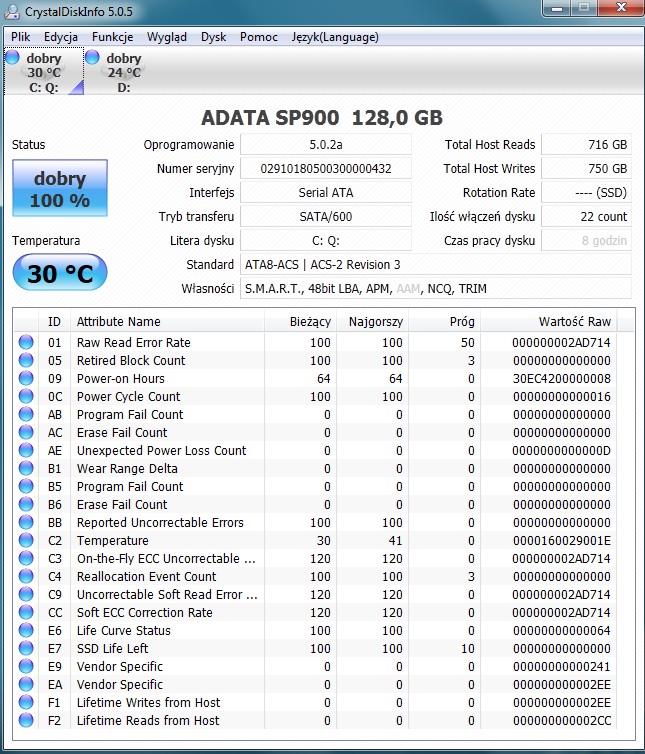This screenshot has height=754, width=645.
Task: Switch to the D: drive tab
Action: pyautogui.click(x=116, y=71)
